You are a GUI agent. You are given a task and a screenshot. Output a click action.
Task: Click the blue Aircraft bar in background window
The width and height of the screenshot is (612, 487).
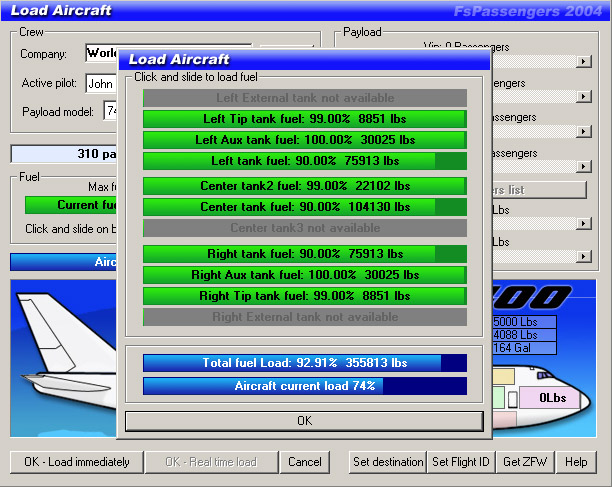point(64,262)
